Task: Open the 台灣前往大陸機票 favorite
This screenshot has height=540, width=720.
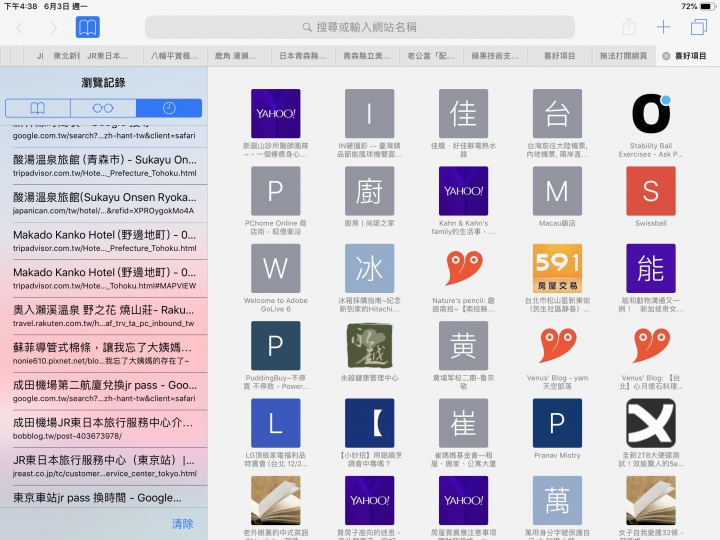Action: coord(557,113)
